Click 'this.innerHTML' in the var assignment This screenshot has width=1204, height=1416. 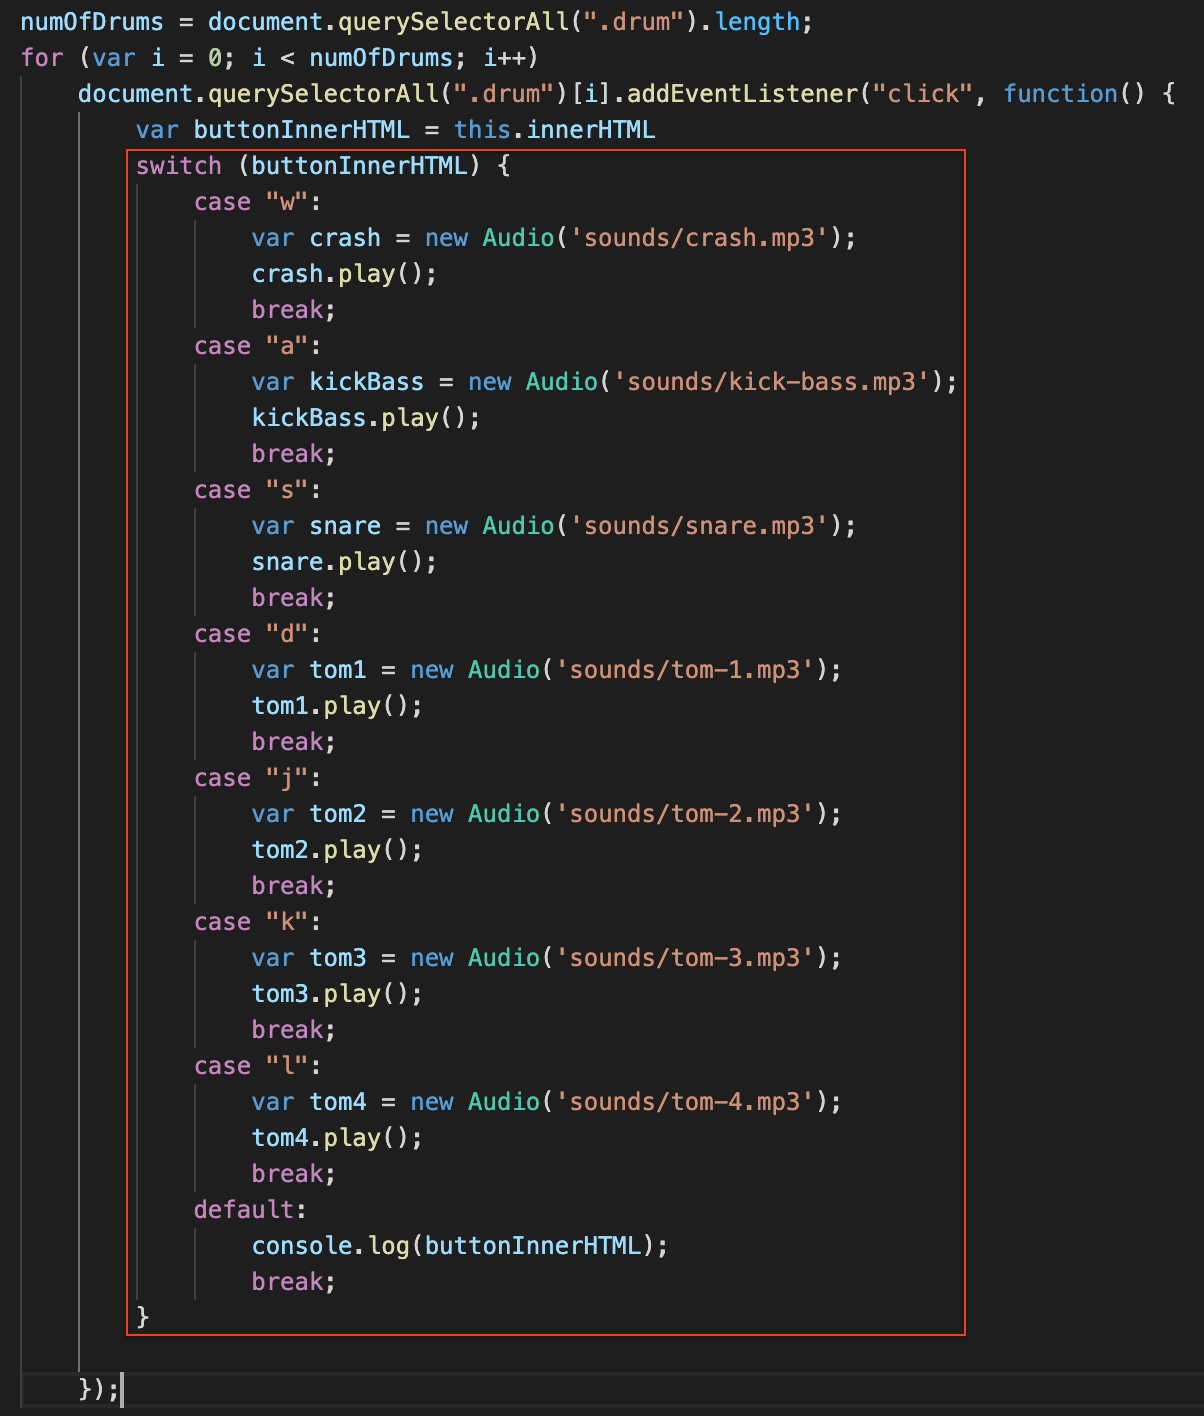pos(555,130)
